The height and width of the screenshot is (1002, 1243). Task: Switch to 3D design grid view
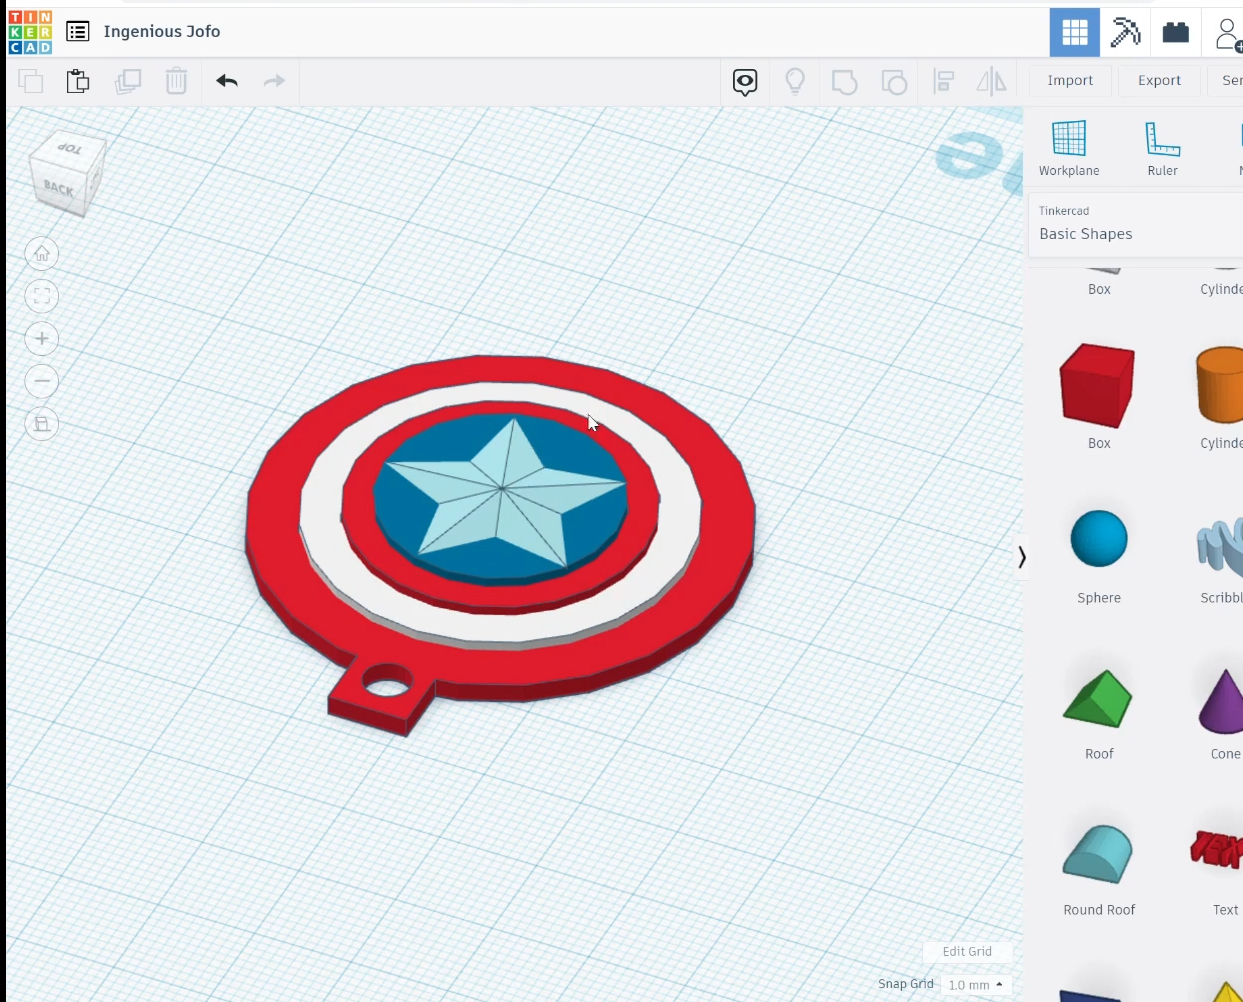click(1075, 32)
